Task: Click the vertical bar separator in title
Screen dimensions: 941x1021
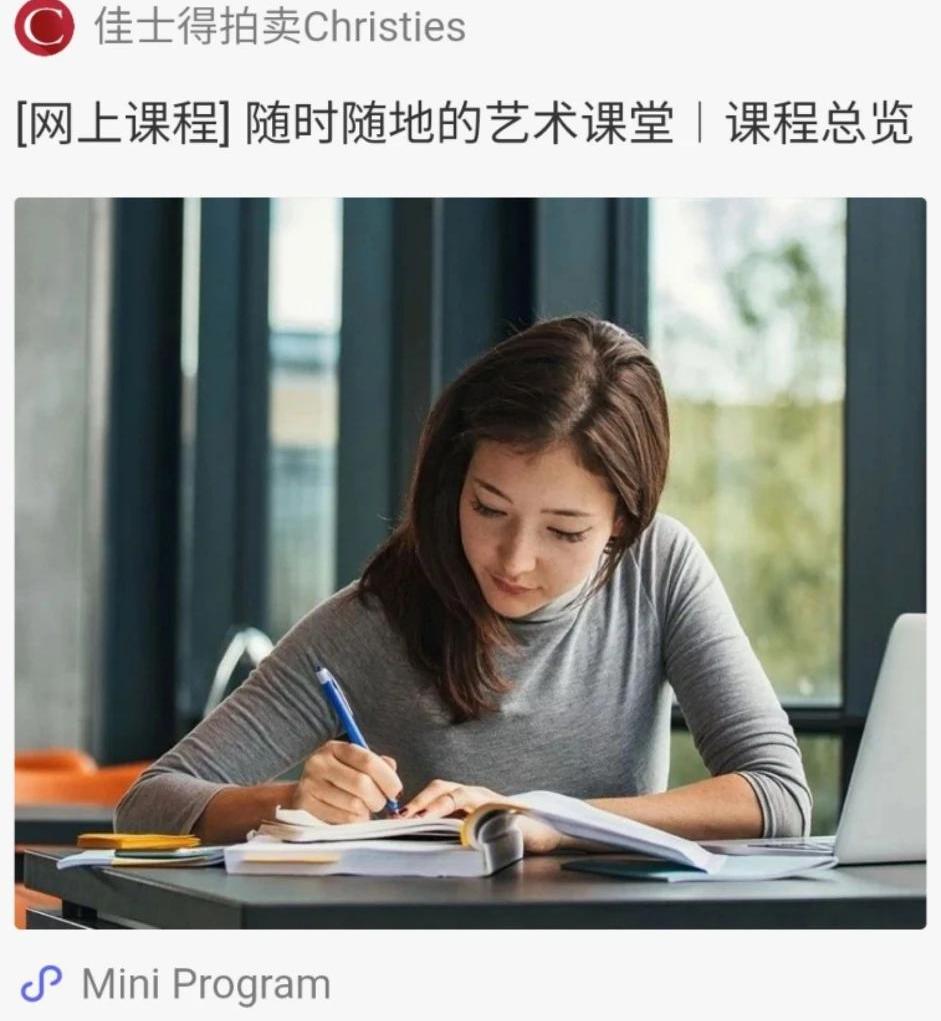Action: 700,123
